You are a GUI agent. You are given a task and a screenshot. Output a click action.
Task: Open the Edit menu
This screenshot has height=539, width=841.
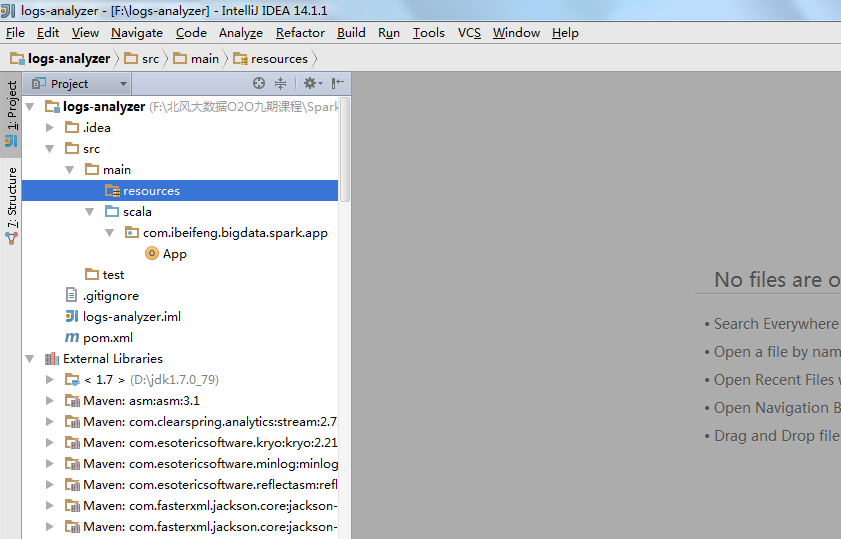click(x=48, y=33)
